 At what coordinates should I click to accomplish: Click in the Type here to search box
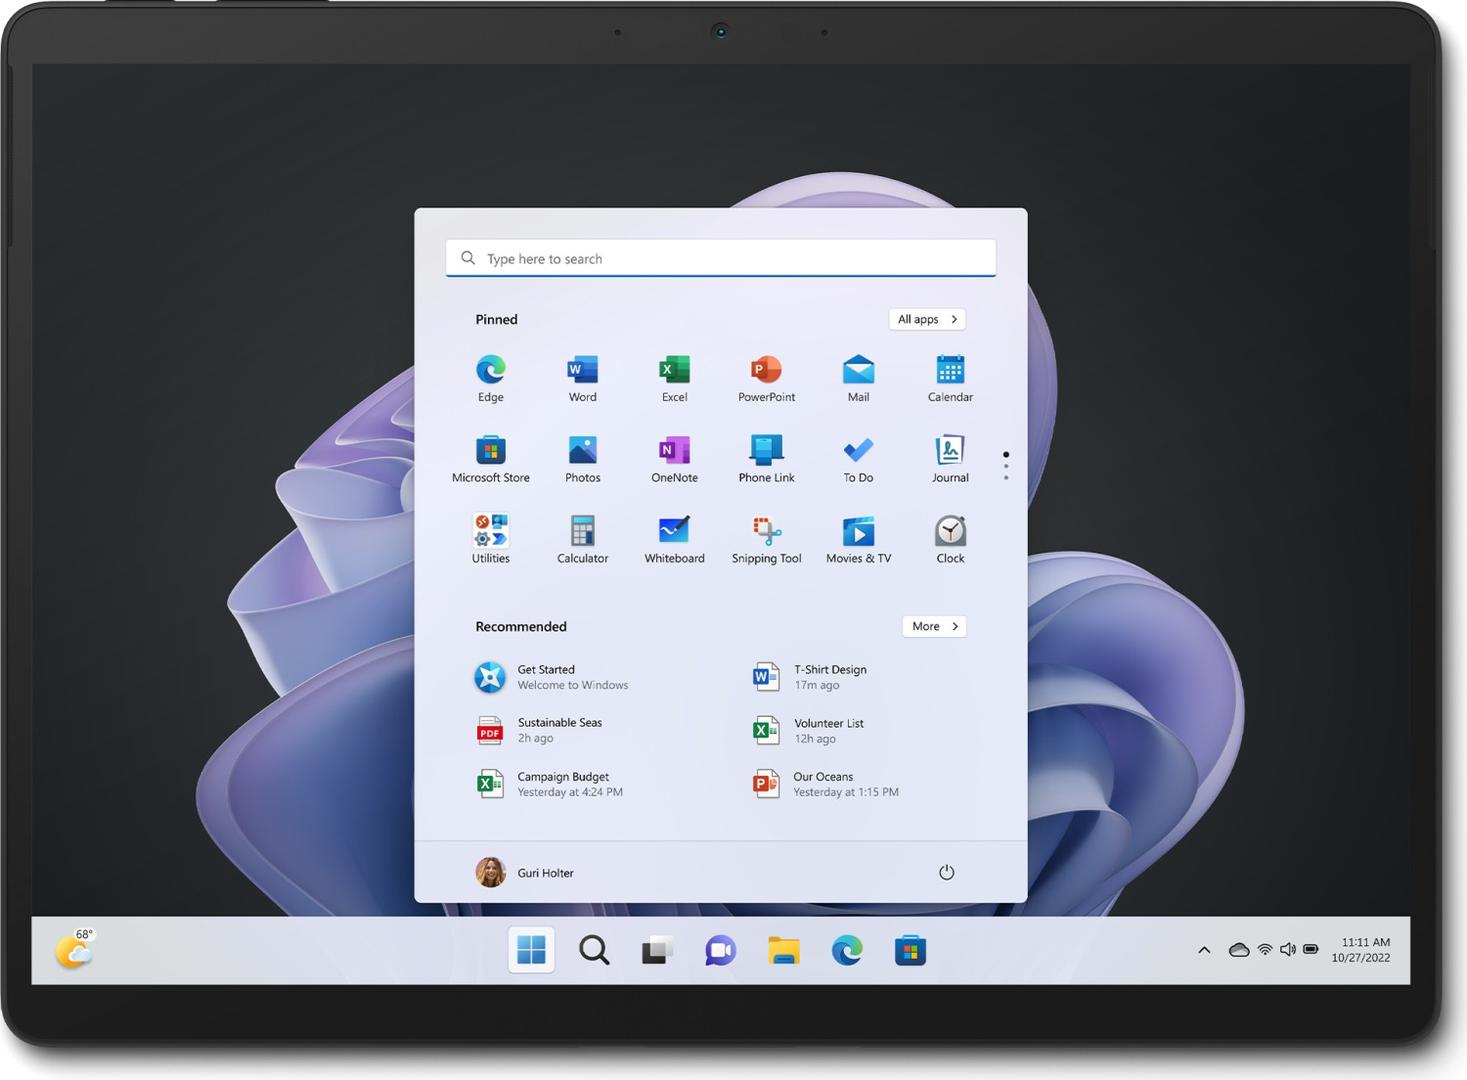[721, 258]
